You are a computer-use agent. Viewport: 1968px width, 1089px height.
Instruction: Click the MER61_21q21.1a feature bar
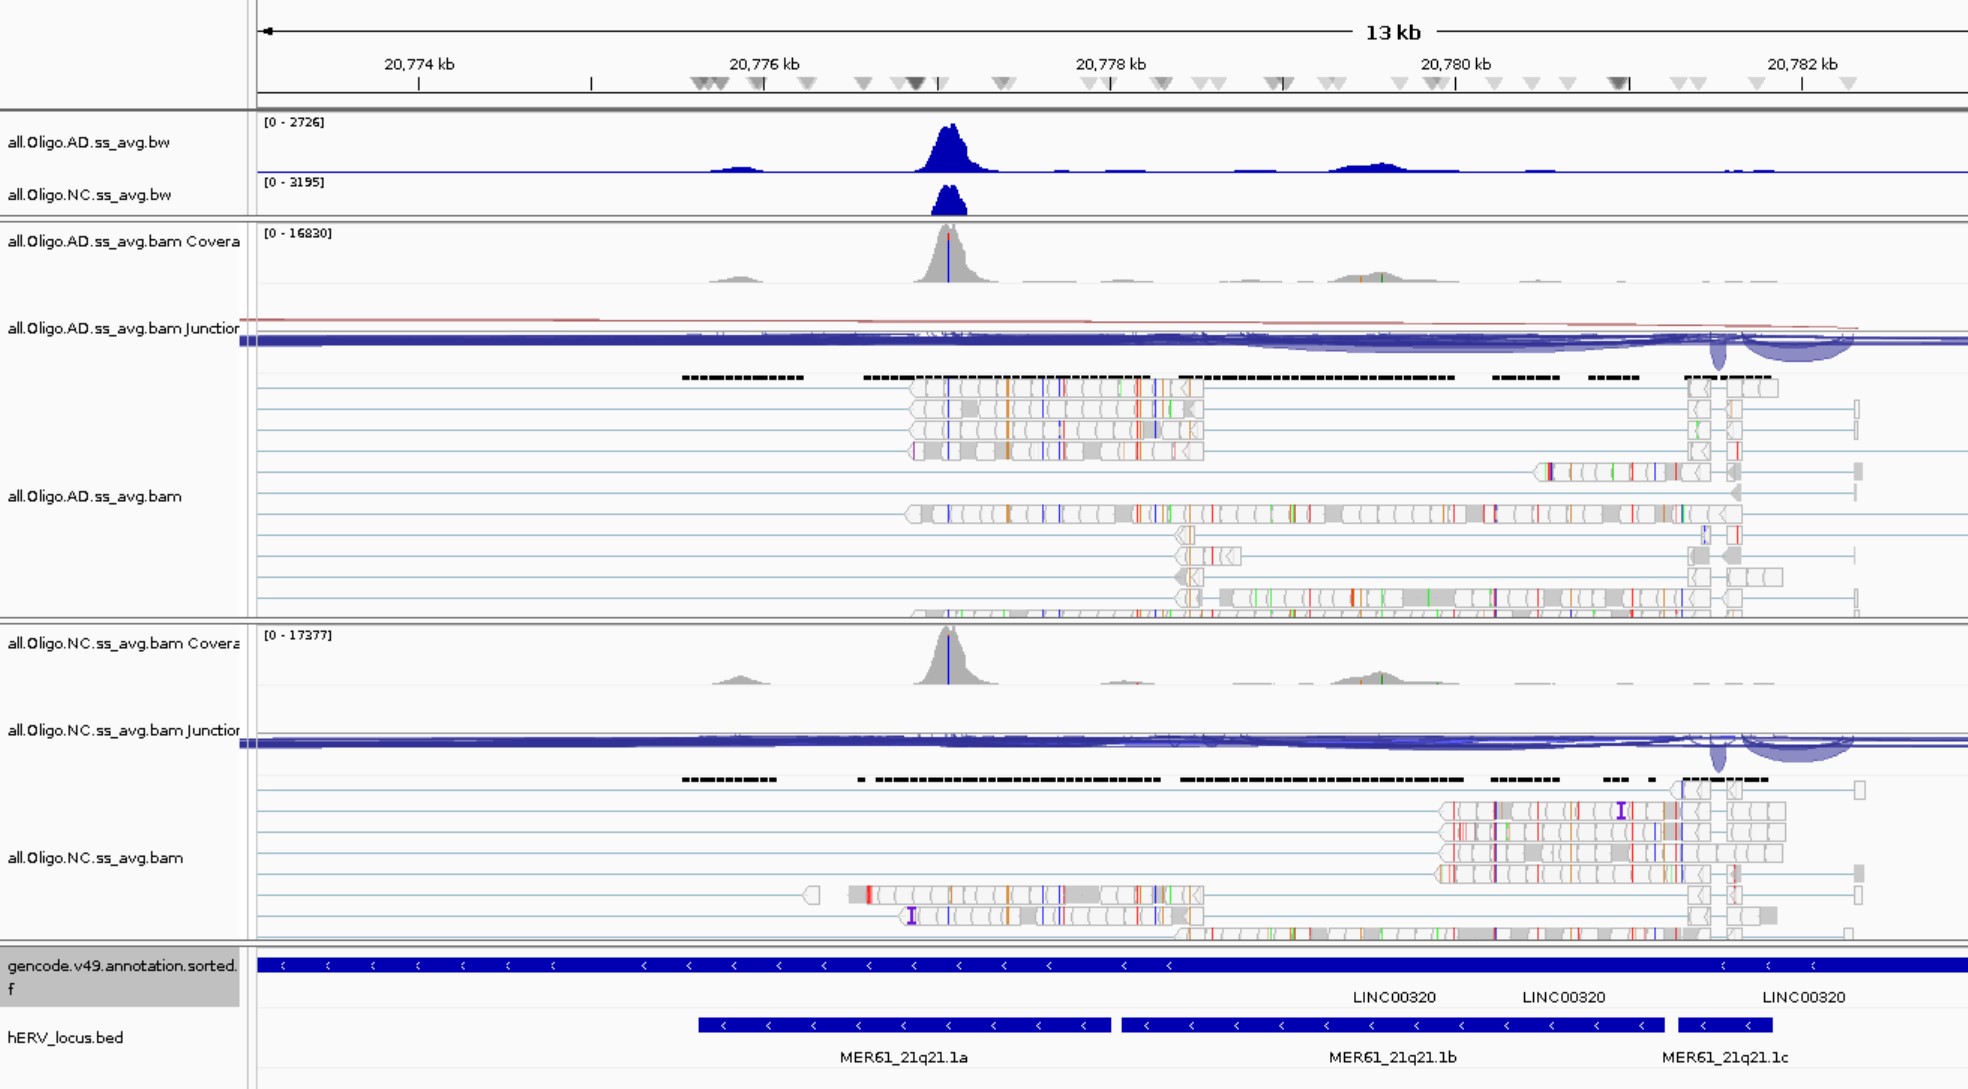click(x=904, y=1025)
